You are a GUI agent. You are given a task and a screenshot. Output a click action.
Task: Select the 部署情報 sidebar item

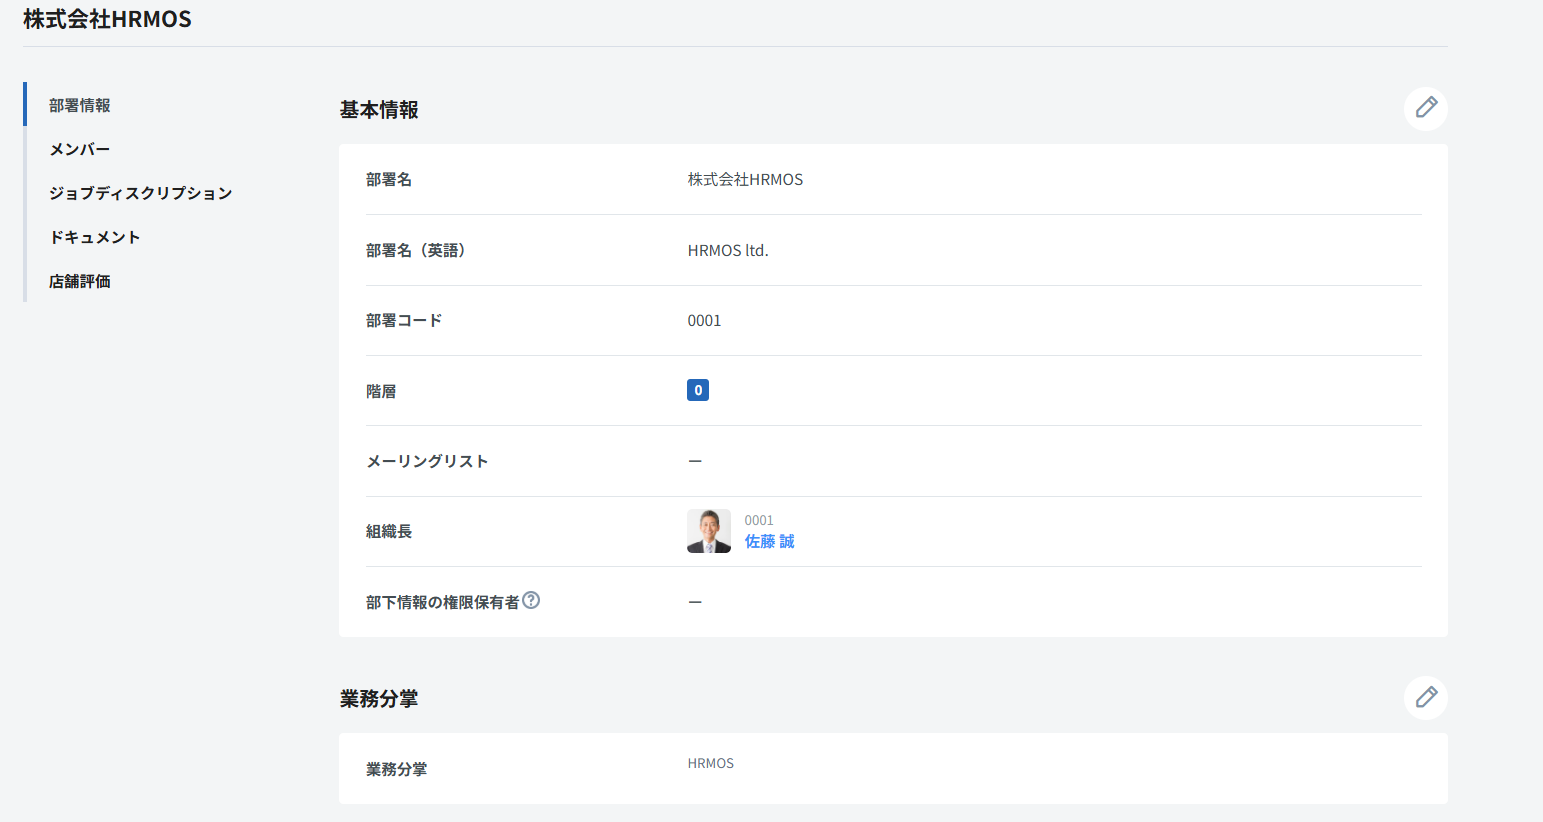80,105
